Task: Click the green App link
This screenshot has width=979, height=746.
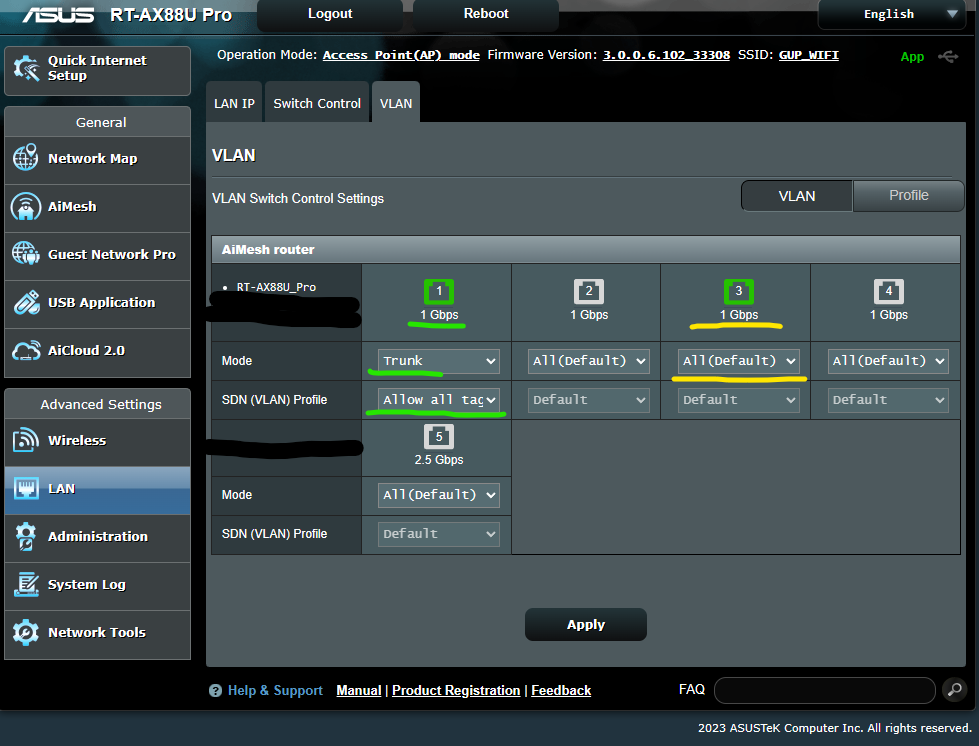Action: [x=912, y=57]
